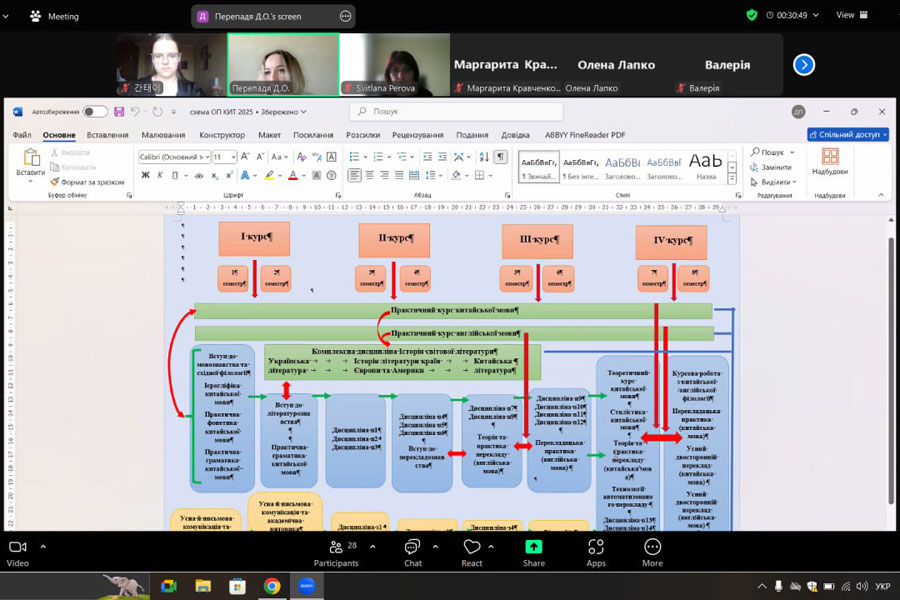Click the multilevel list icon
The width and height of the screenshot is (900, 600).
coord(402,156)
